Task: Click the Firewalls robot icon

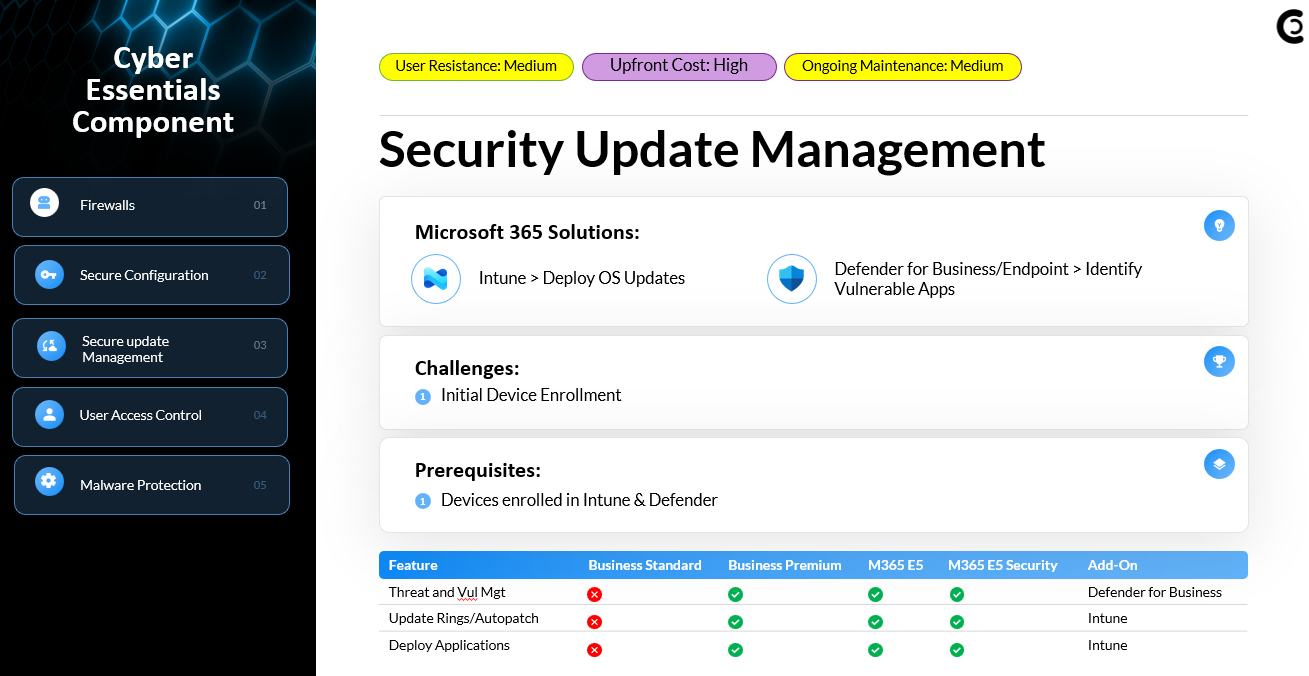Action: [44, 203]
